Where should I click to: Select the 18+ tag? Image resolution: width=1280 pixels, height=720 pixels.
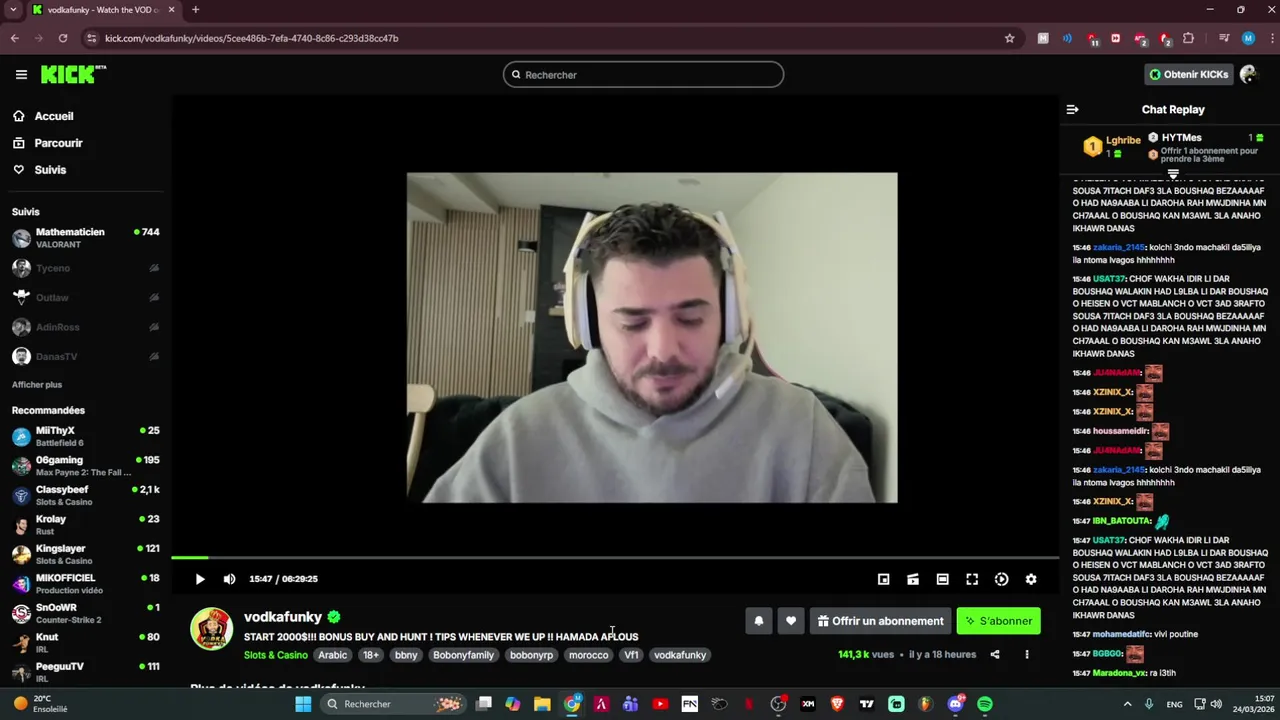(371, 655)
